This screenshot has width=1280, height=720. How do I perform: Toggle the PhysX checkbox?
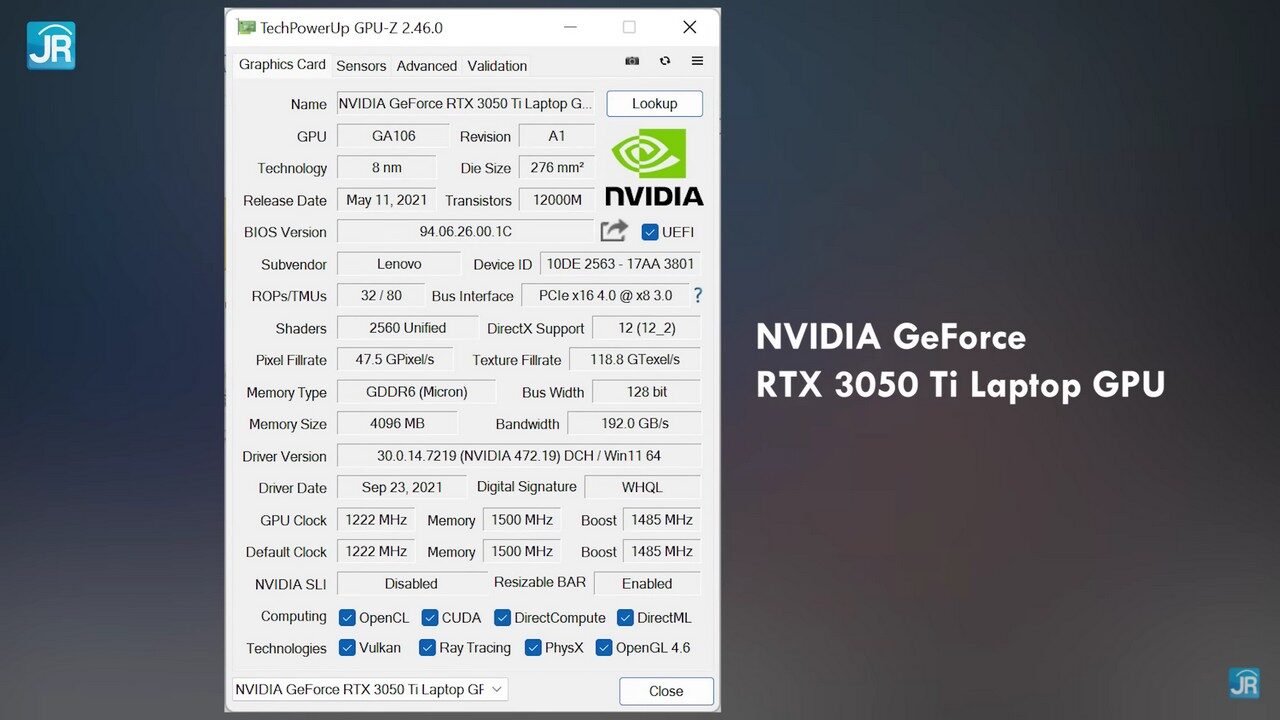pos(533,647)
